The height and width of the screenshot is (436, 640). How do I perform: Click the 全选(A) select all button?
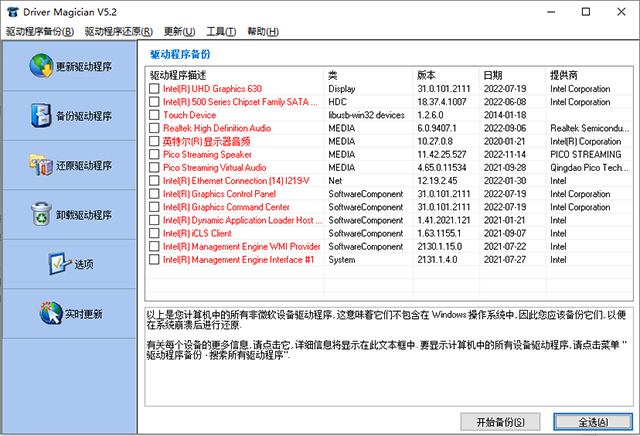pyautogui.click(x=593, y=422)
